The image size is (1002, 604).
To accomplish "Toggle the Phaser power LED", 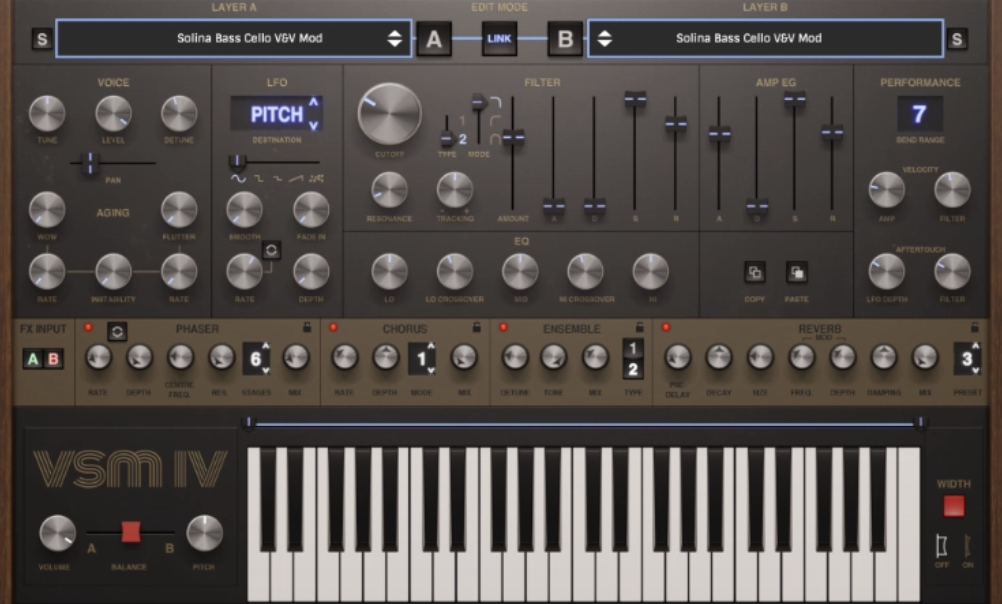I will 88,328.
